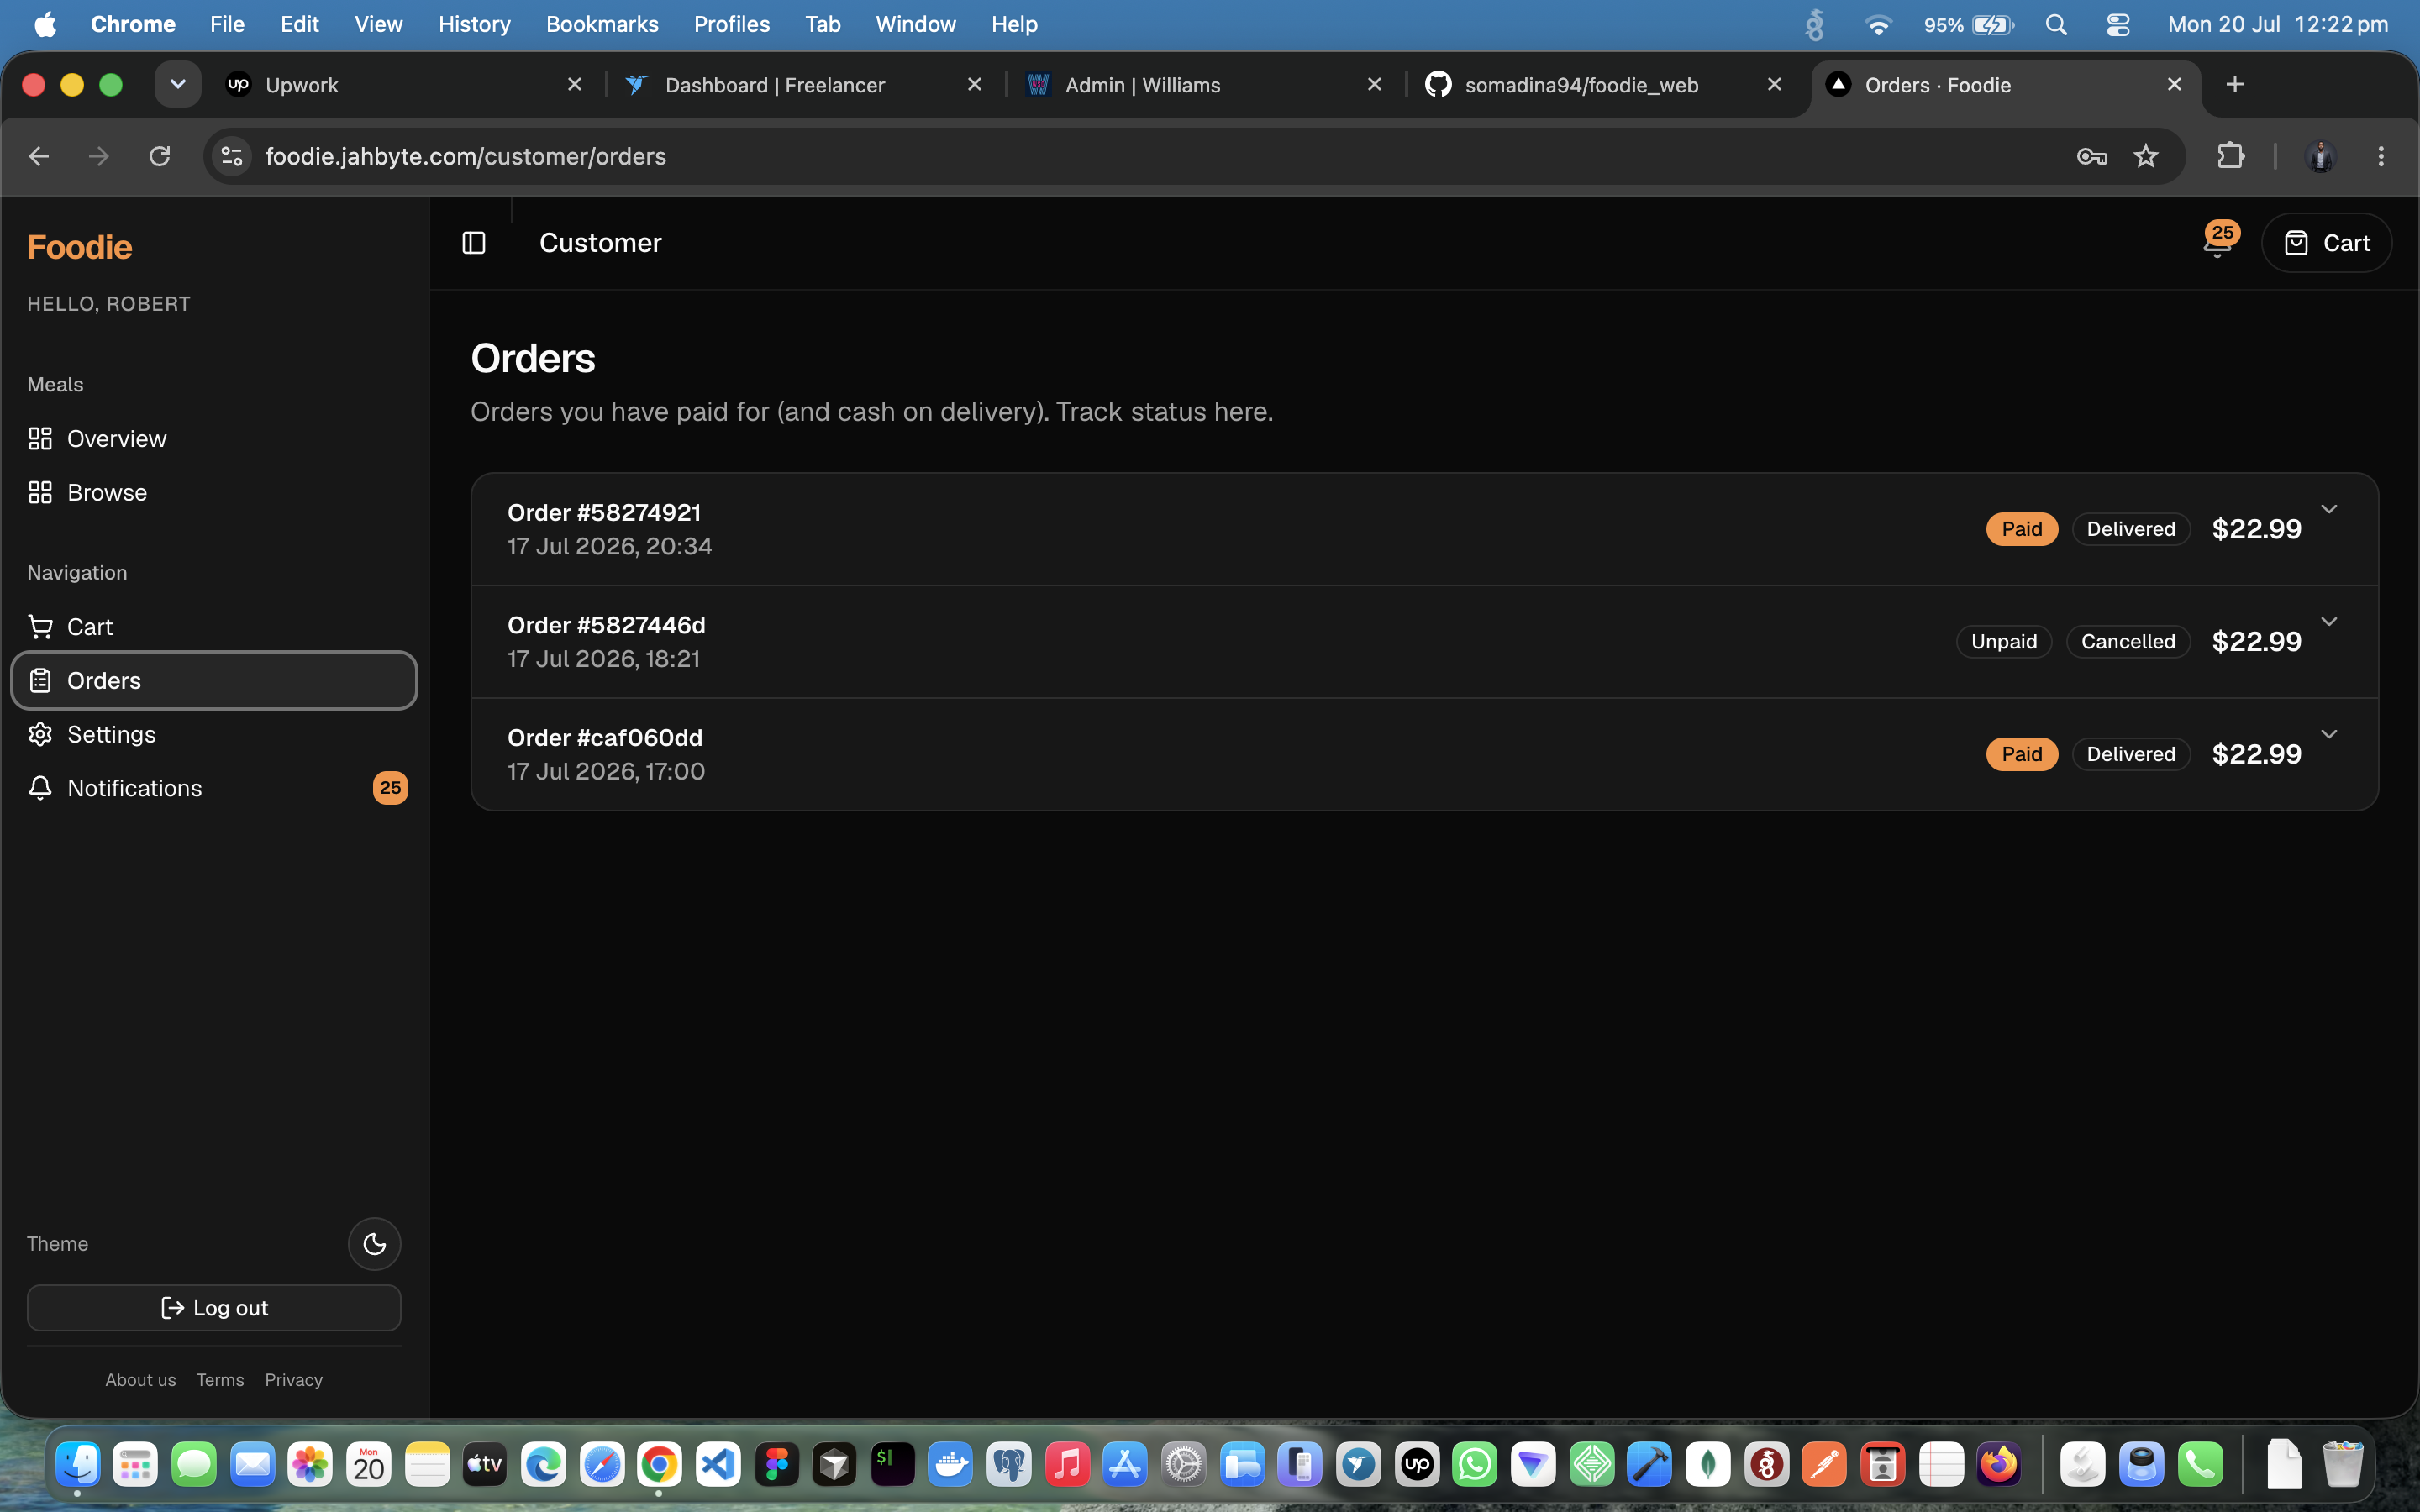Image resolution: width=2420 pixels, height=1512 pixels.
Task: Open the Chrome profile avatar
Action: tap(2320, 157)
